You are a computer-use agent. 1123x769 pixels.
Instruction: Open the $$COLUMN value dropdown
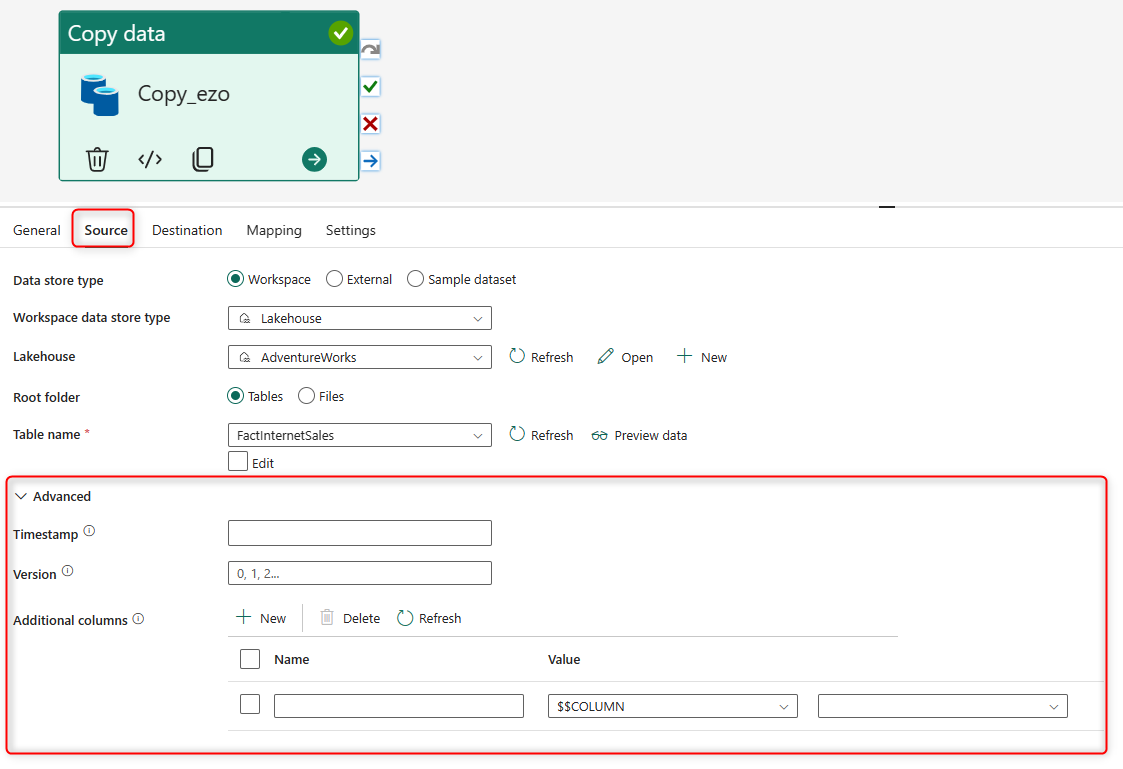pyautogui.click(x=672, y=706)
